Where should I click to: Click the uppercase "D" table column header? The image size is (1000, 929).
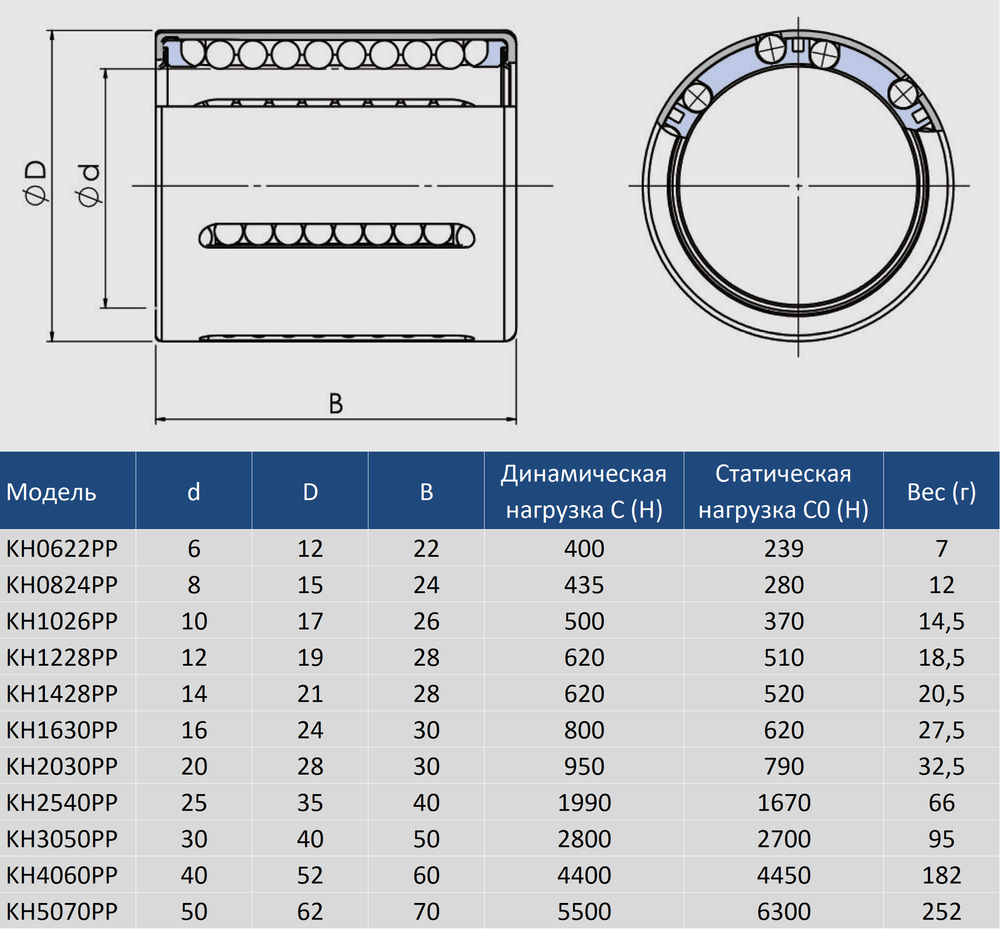tap(310, 492)
